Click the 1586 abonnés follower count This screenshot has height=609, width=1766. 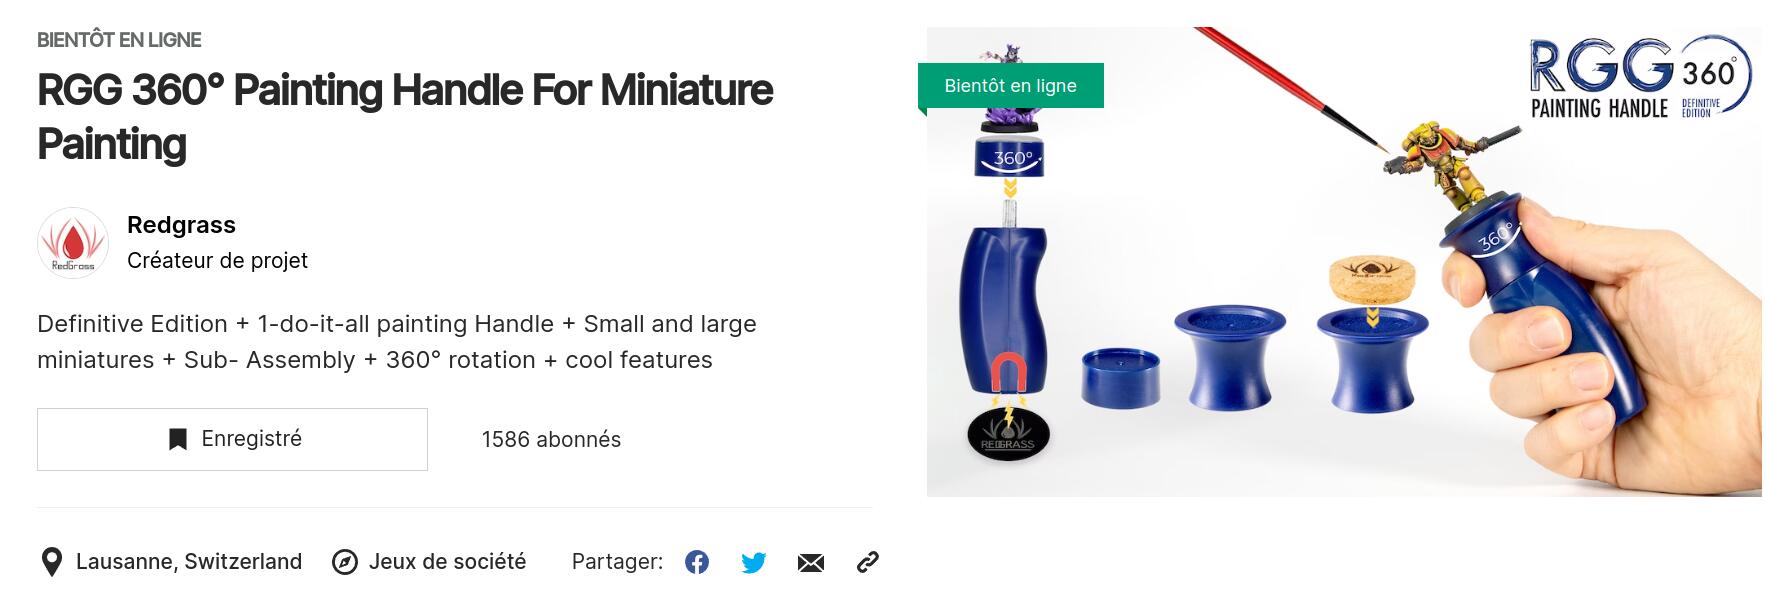click(x=551, y=440)
